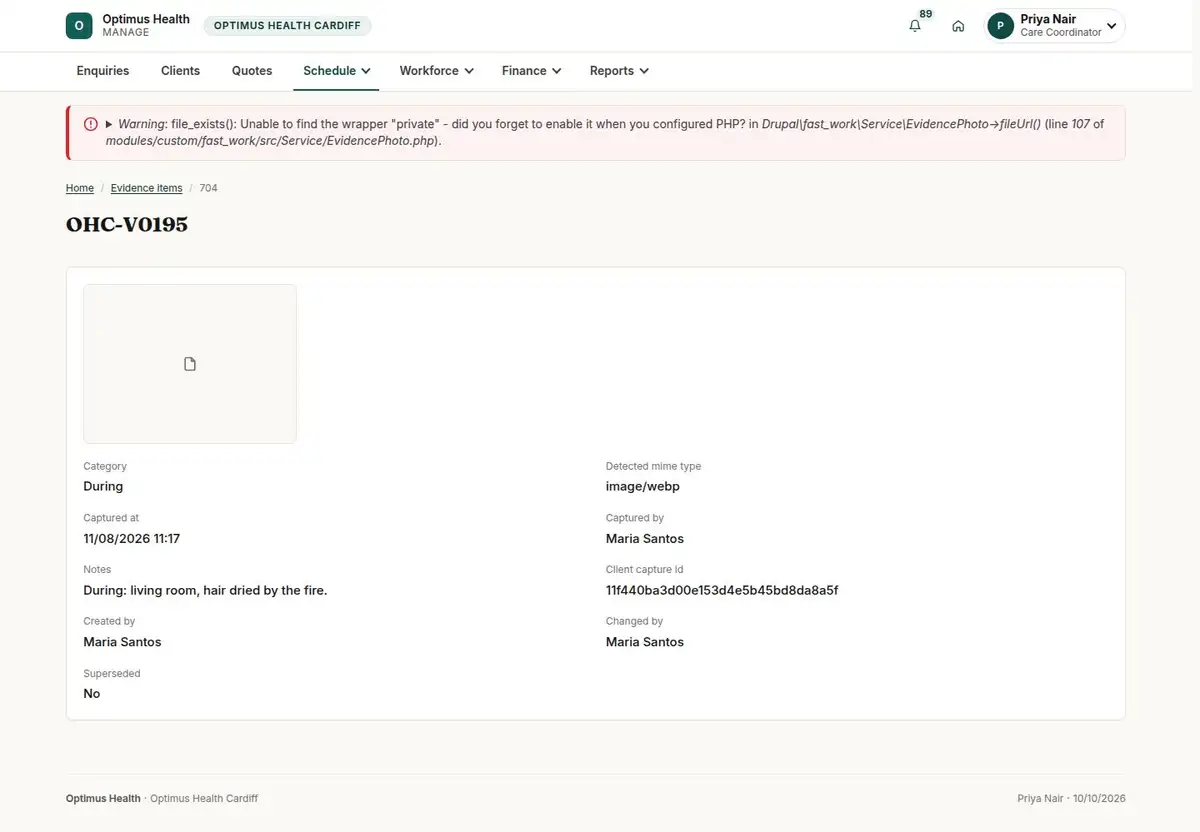Open the Clients section
Screen dimensions: 1200x832
181,71
